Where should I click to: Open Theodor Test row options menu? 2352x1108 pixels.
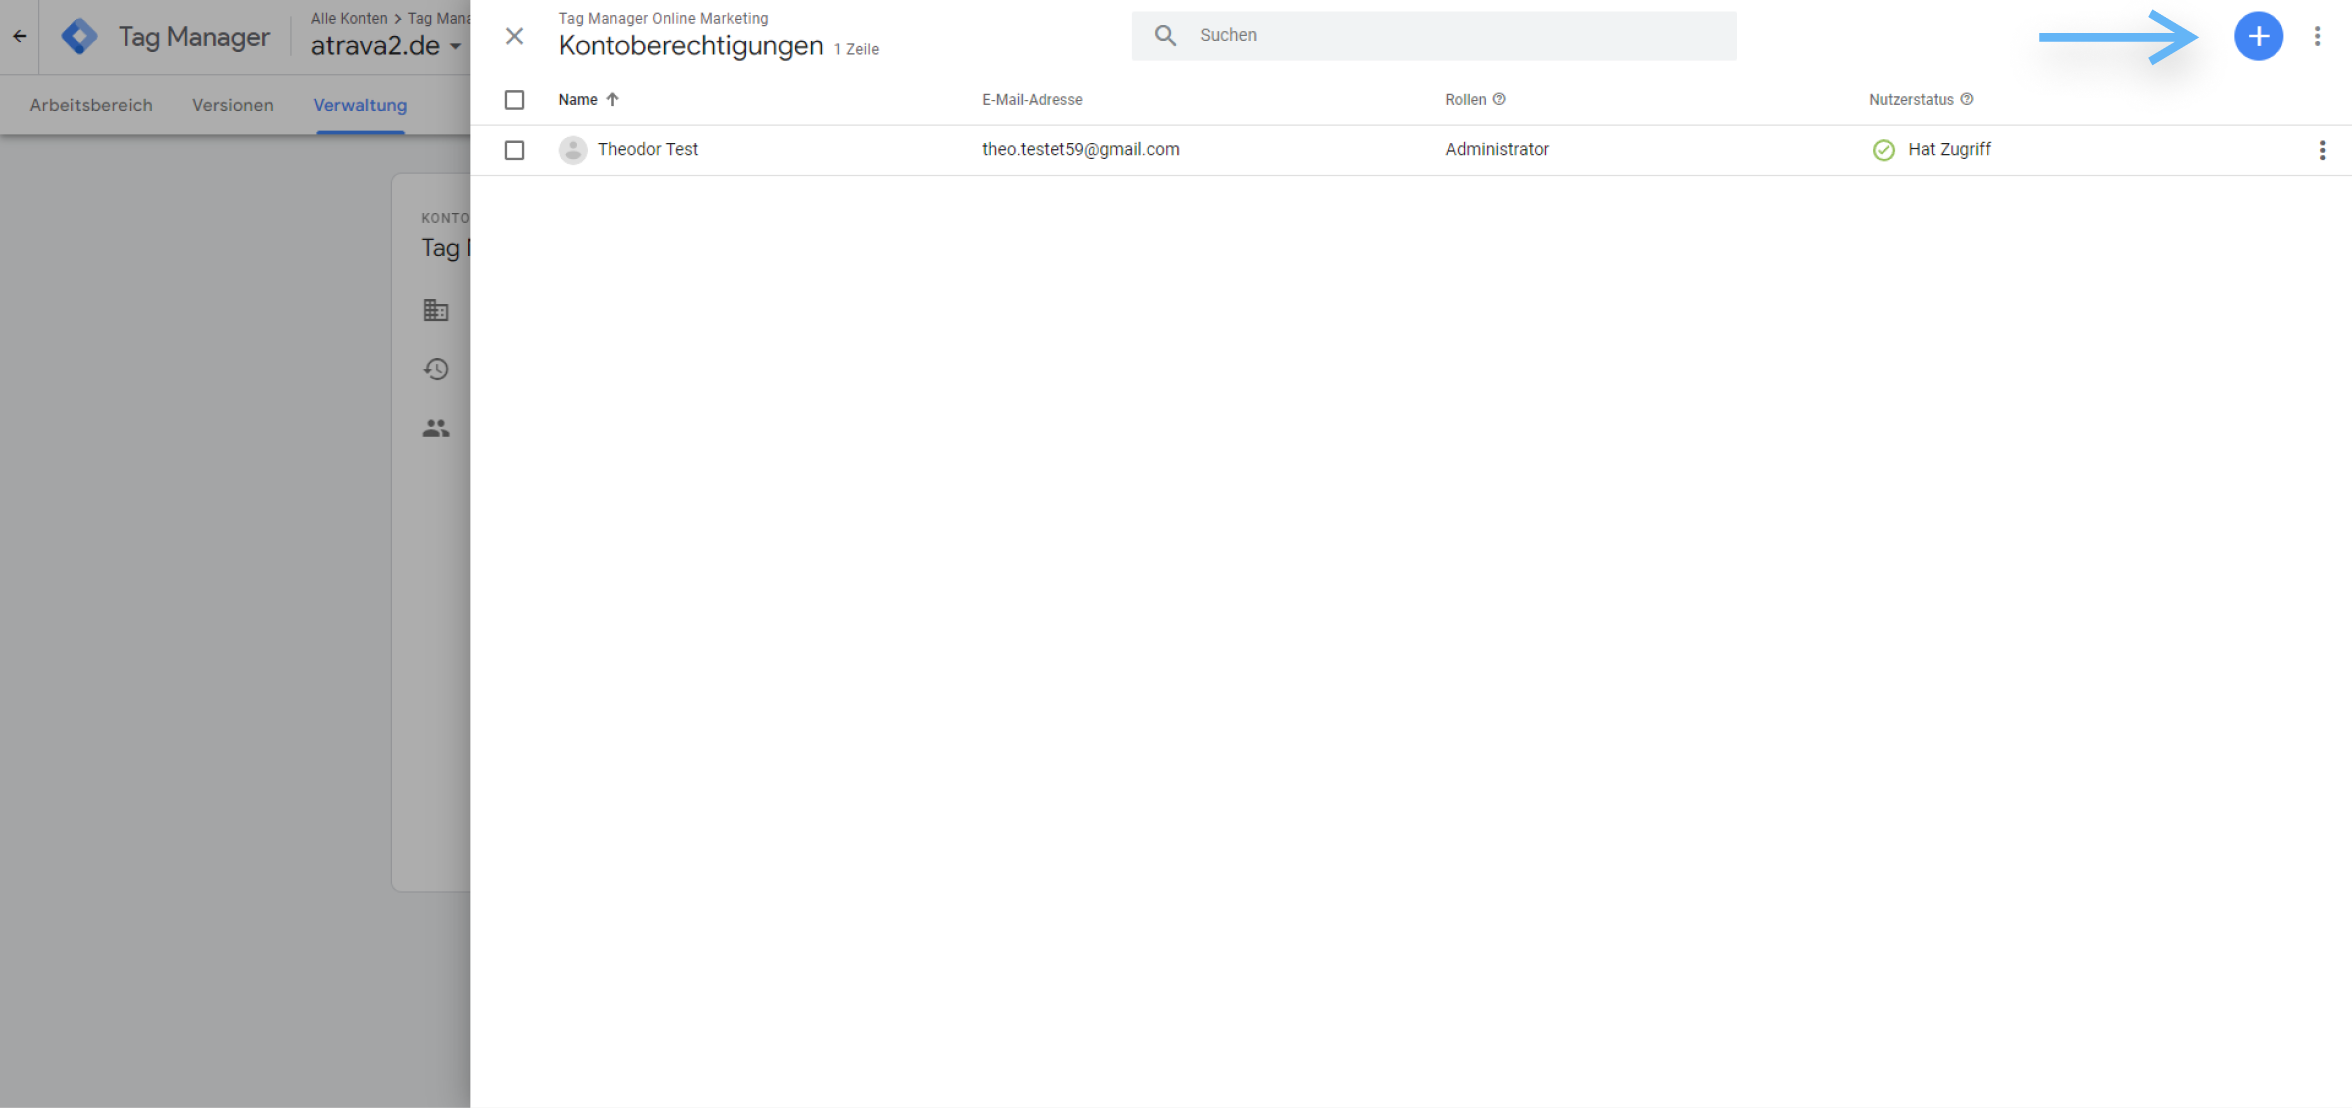[x=2322, y=150]
